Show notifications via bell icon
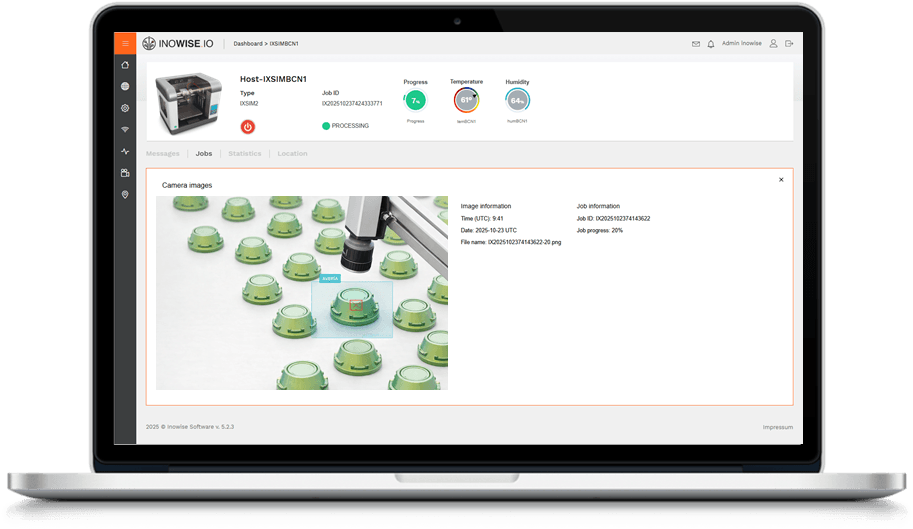The height and width of the screenshot is (529, 913). click(x=711, y=44)
